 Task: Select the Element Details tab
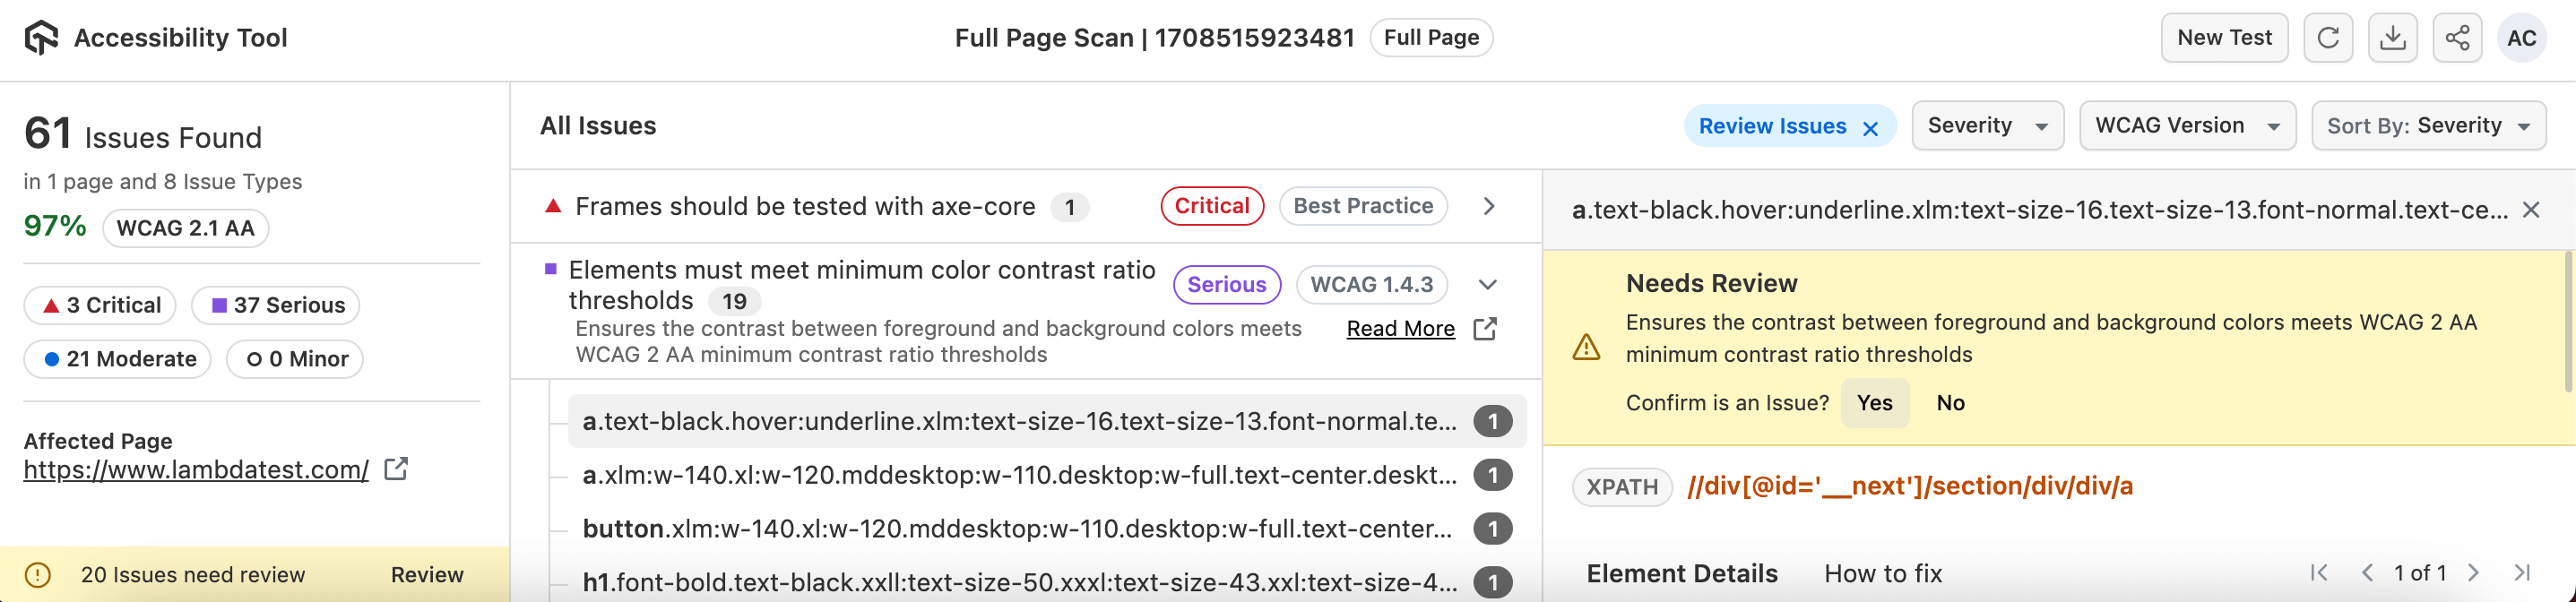[1681, 574]
